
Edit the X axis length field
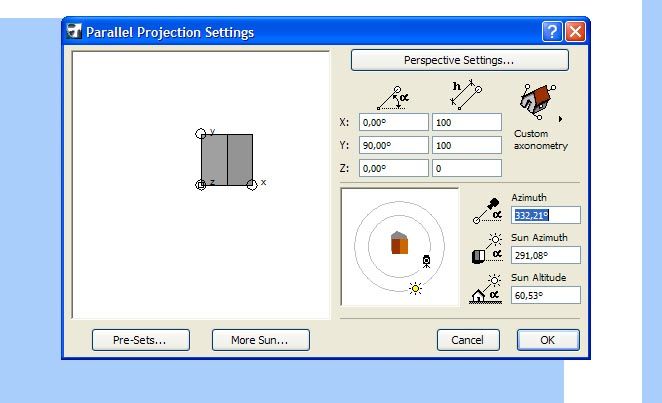coord(467,122)
